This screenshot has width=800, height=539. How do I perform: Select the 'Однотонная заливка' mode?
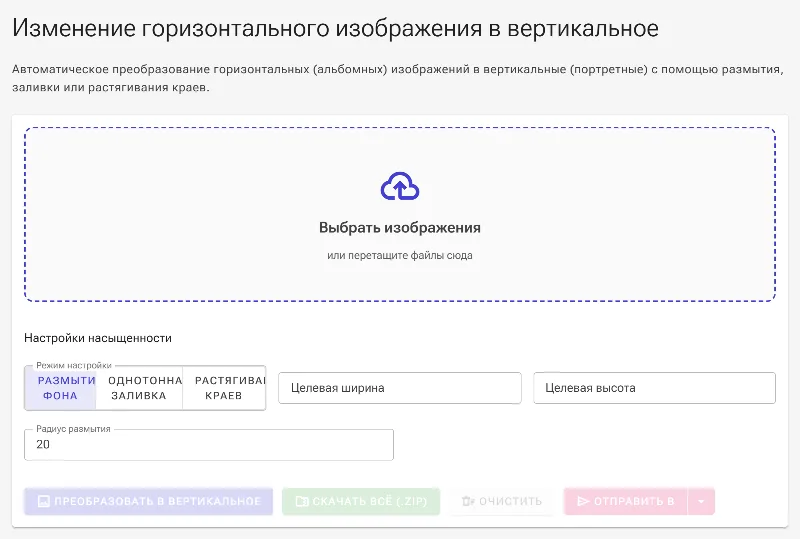pos(139,388)
